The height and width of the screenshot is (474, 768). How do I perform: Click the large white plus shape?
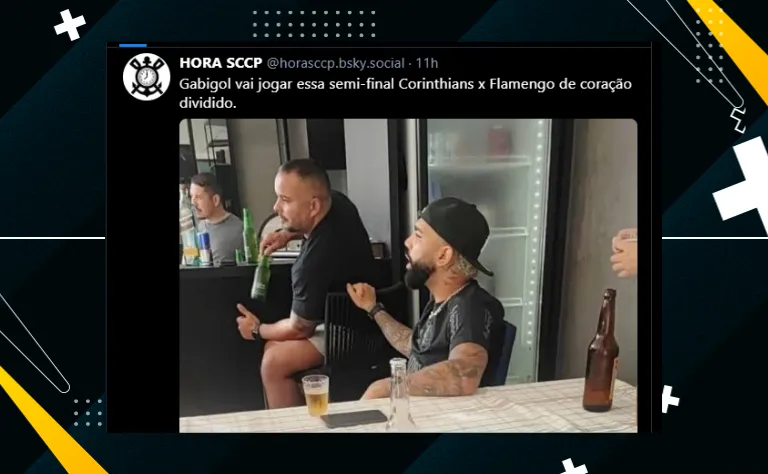743,184
